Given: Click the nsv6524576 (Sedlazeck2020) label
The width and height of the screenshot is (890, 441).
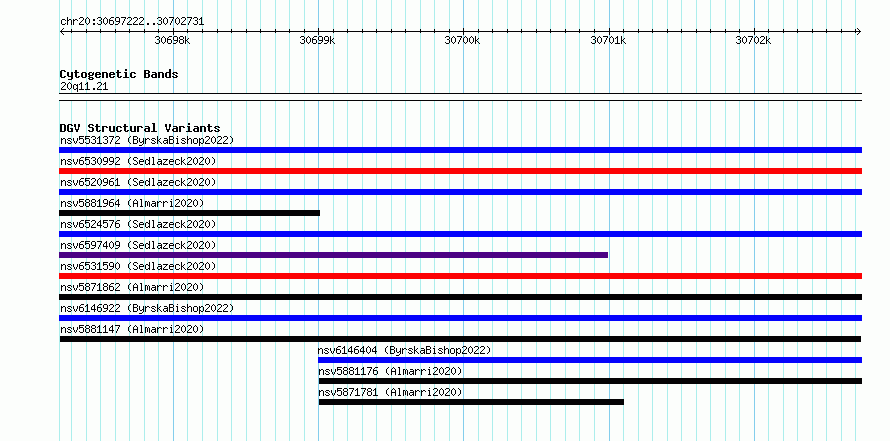Looking at the screenshot, I should coord(138,224).
